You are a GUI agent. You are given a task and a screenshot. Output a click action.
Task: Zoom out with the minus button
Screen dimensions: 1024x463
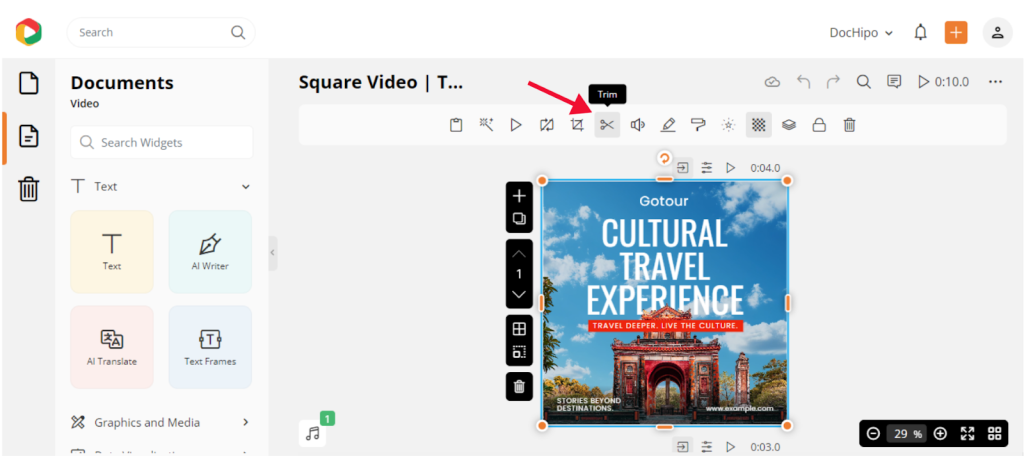(x=873, y=434)
